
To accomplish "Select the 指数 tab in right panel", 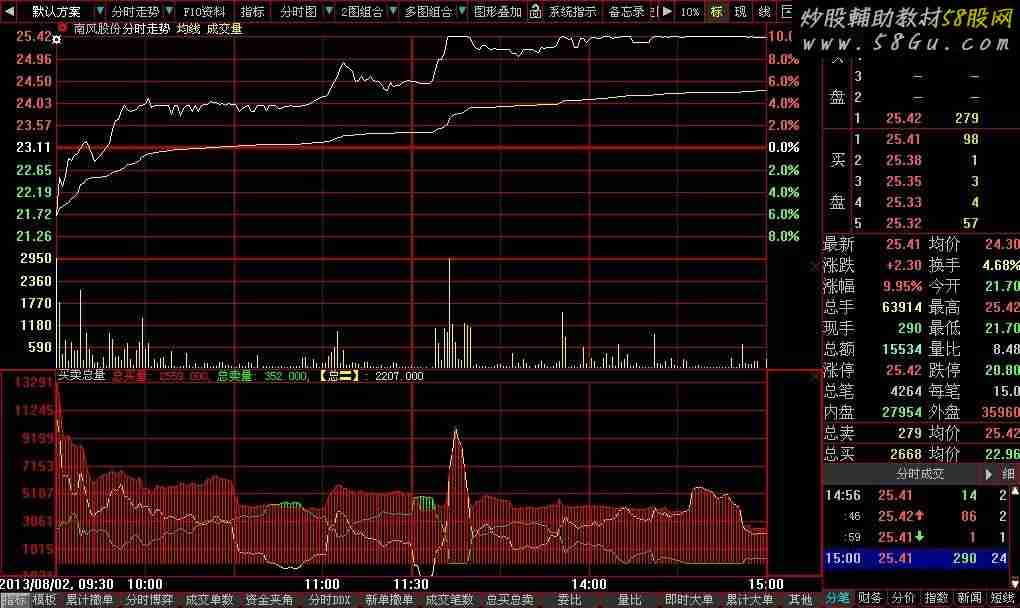I will pos(936,598).
